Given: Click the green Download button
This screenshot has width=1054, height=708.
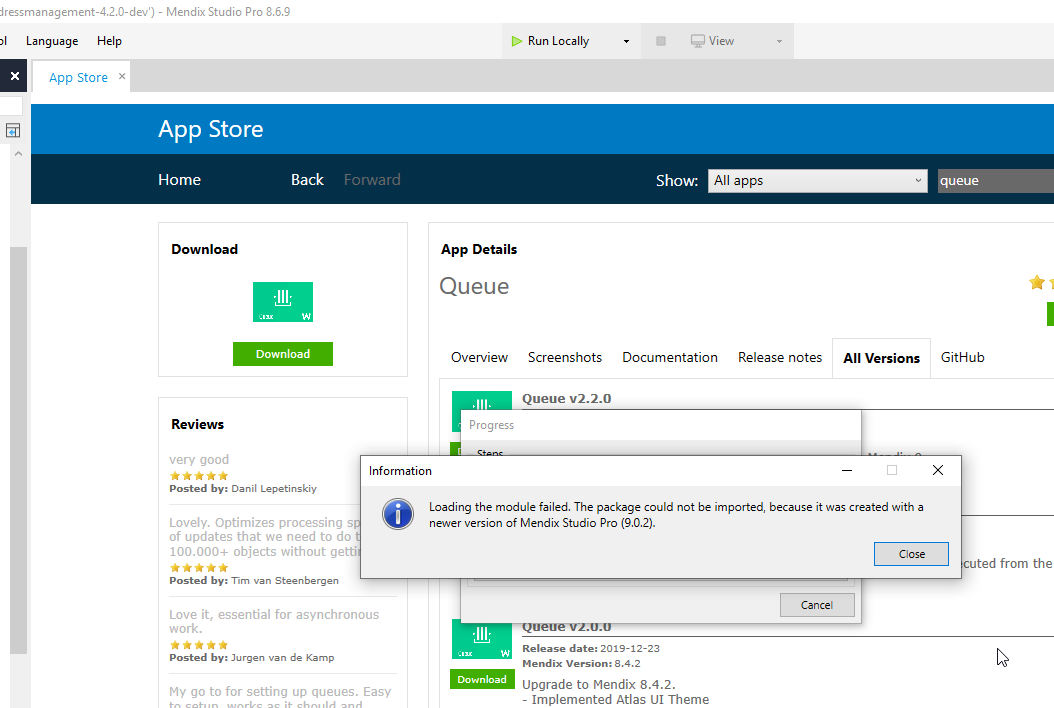Looking at the screenshot, I should pyautogui.click(x=282, y=353).
